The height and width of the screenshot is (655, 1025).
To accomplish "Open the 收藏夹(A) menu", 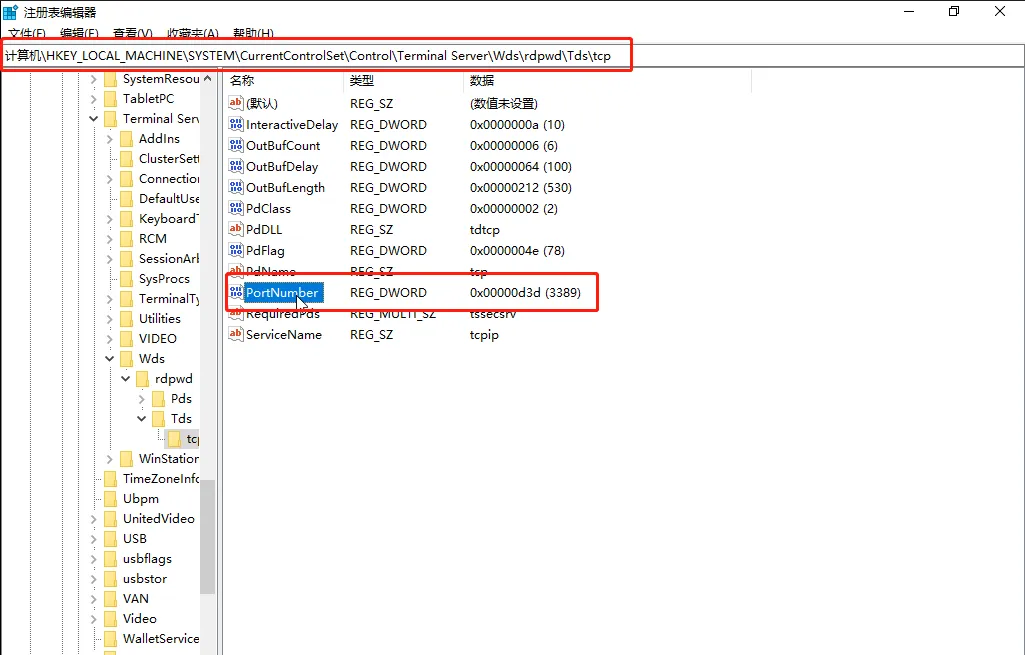I will [191, 33].
